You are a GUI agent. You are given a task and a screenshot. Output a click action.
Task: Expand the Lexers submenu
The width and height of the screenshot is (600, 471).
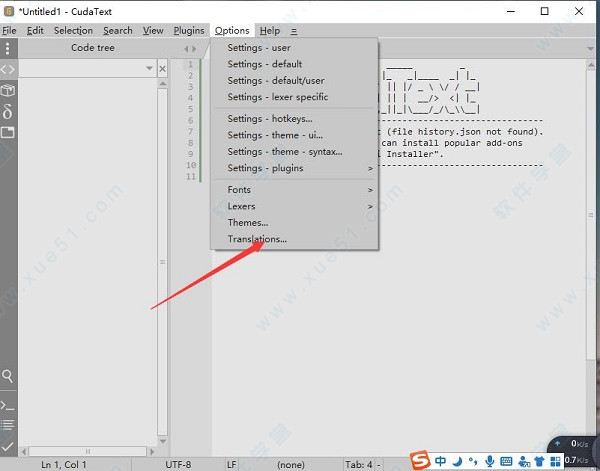pyautogui.click(x=295, y=206)
